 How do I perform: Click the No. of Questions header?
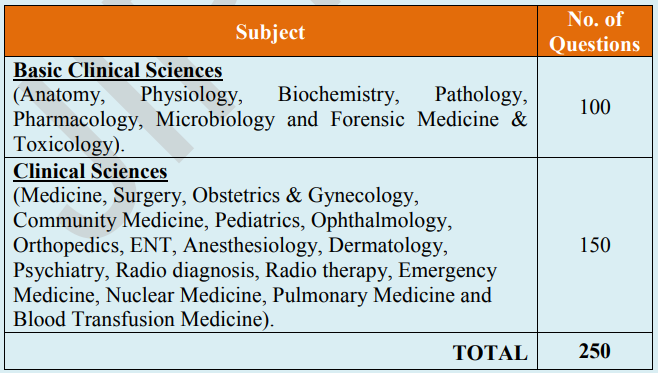595,31
